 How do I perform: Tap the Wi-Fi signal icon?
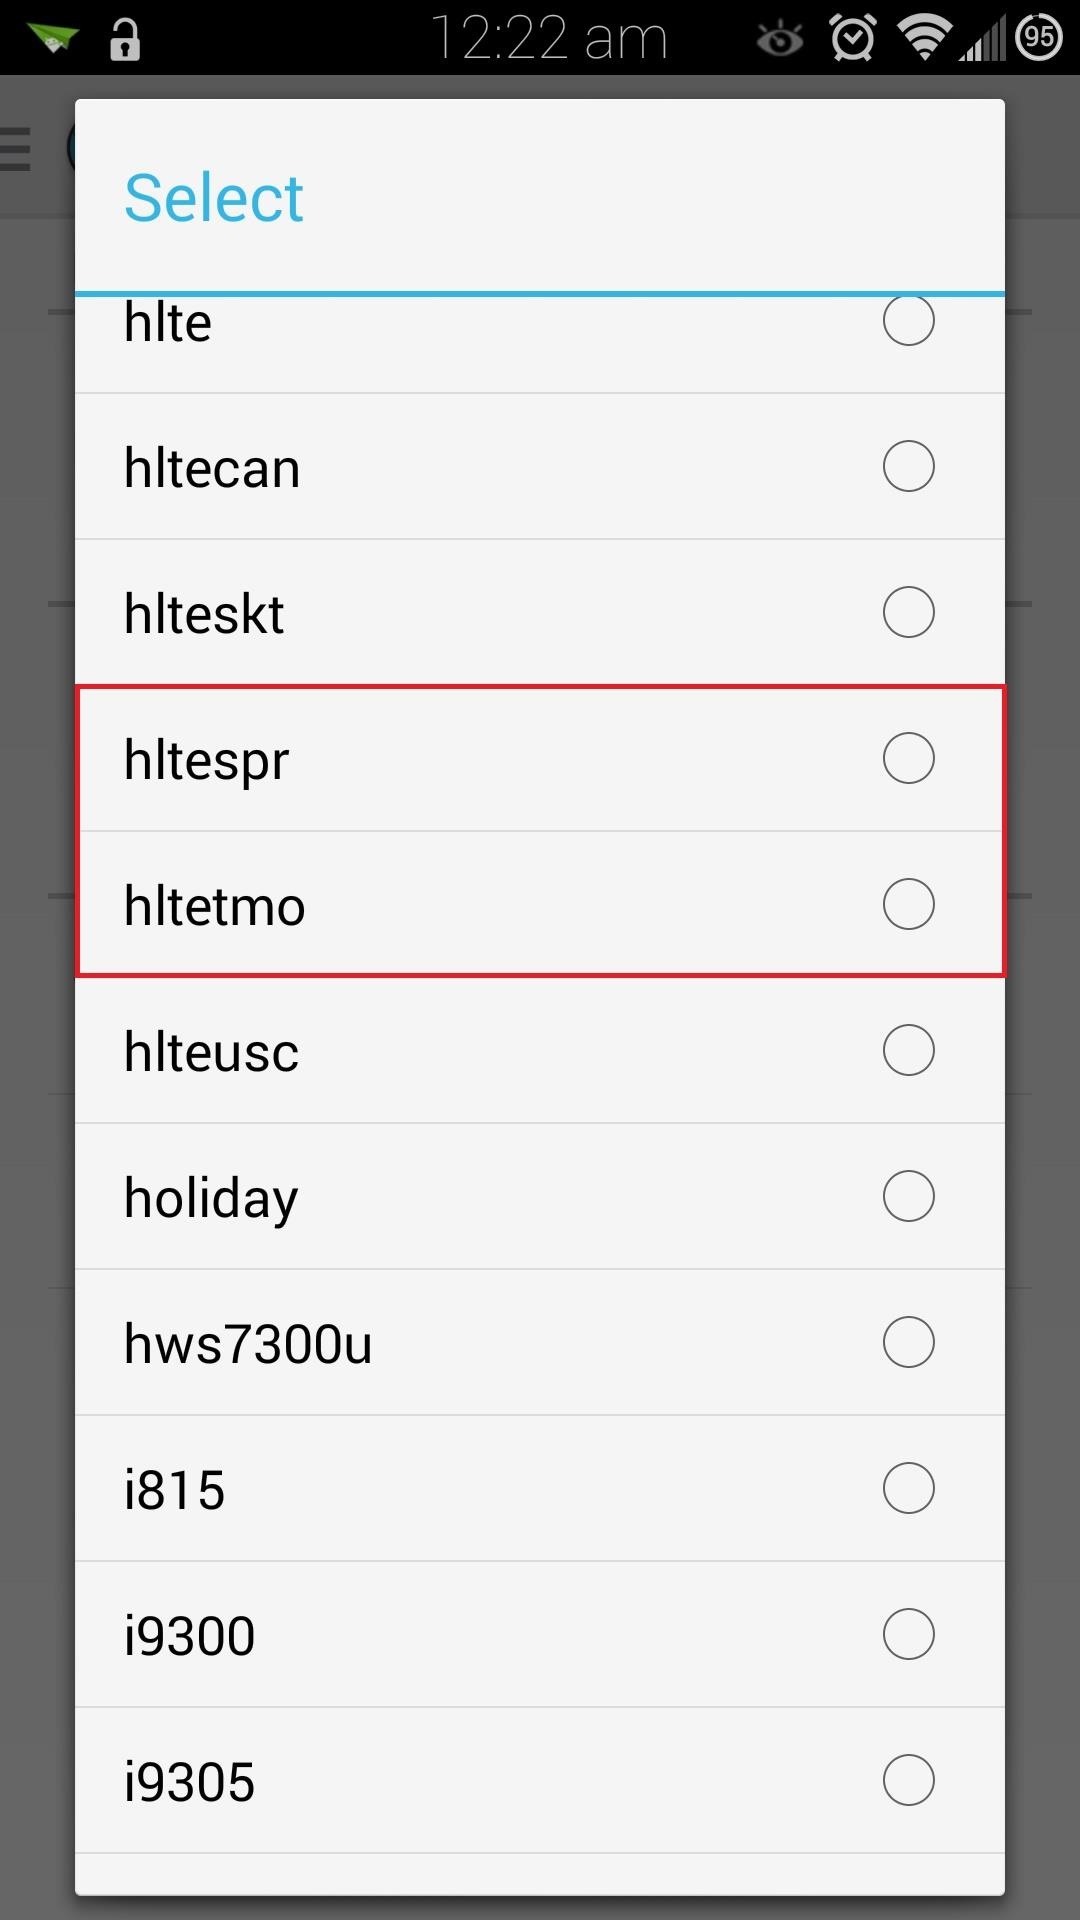coord(924,37)
